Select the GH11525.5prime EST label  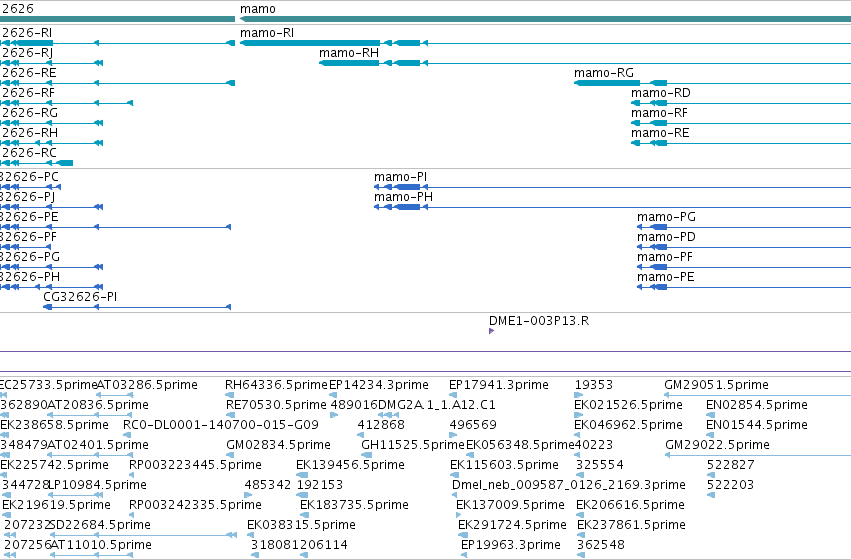413,445
